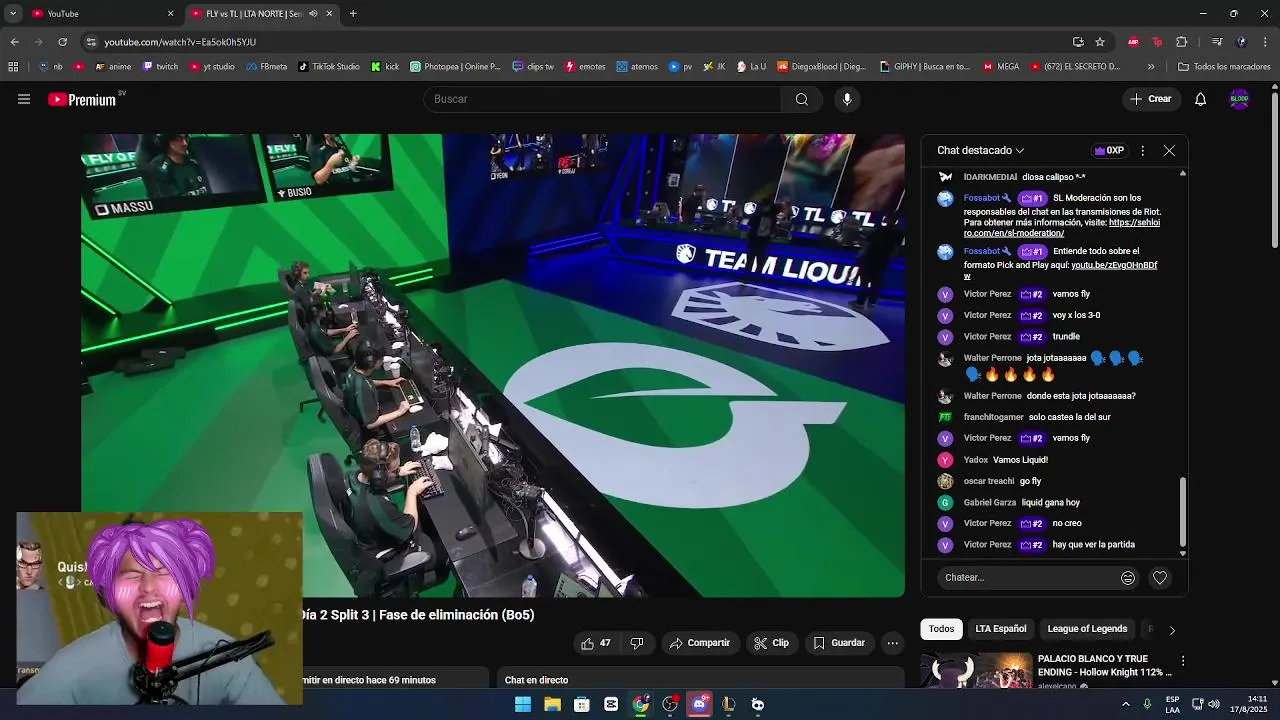
Task: Select the Todos filter chip
Action: 941,629
